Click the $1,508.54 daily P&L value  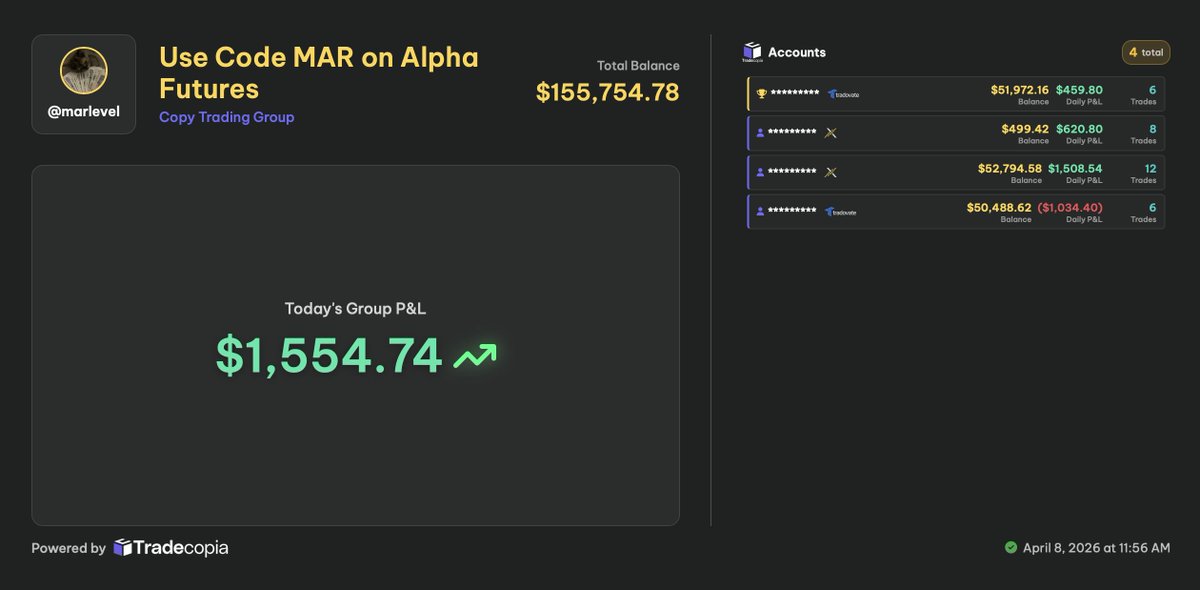1075,168
